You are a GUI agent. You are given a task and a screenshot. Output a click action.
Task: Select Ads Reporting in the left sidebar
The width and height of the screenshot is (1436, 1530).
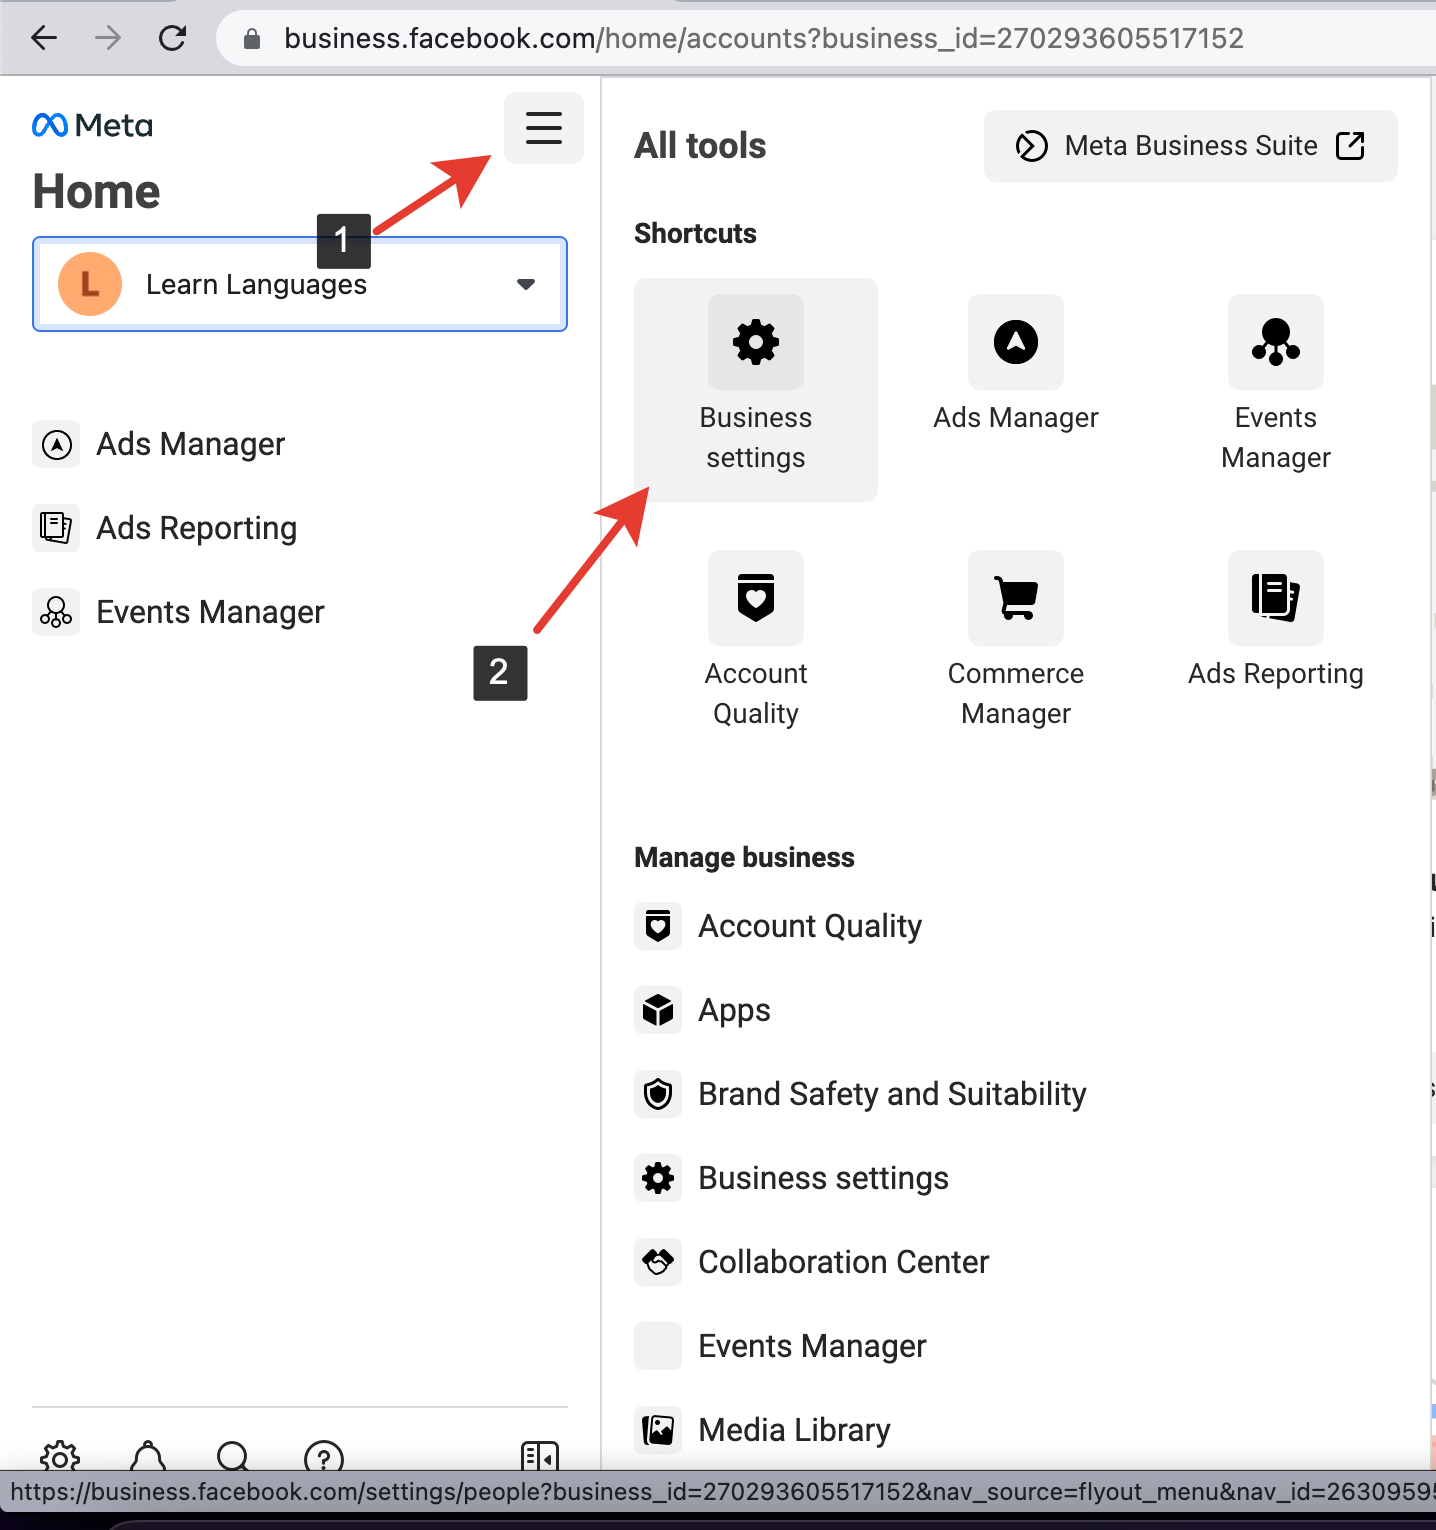click(196, 528)
